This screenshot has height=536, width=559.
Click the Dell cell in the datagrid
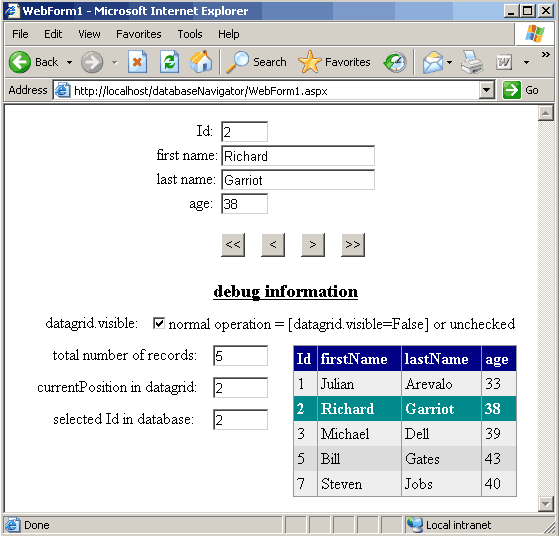point(441,434)
